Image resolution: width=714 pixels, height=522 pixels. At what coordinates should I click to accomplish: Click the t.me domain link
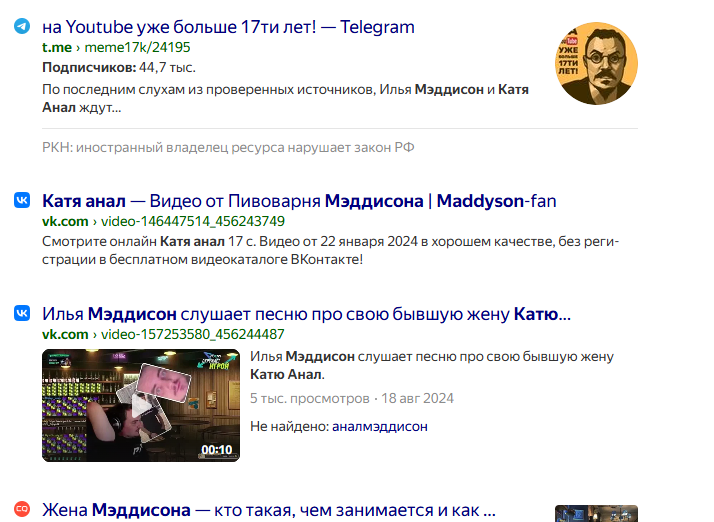(57, 47)
